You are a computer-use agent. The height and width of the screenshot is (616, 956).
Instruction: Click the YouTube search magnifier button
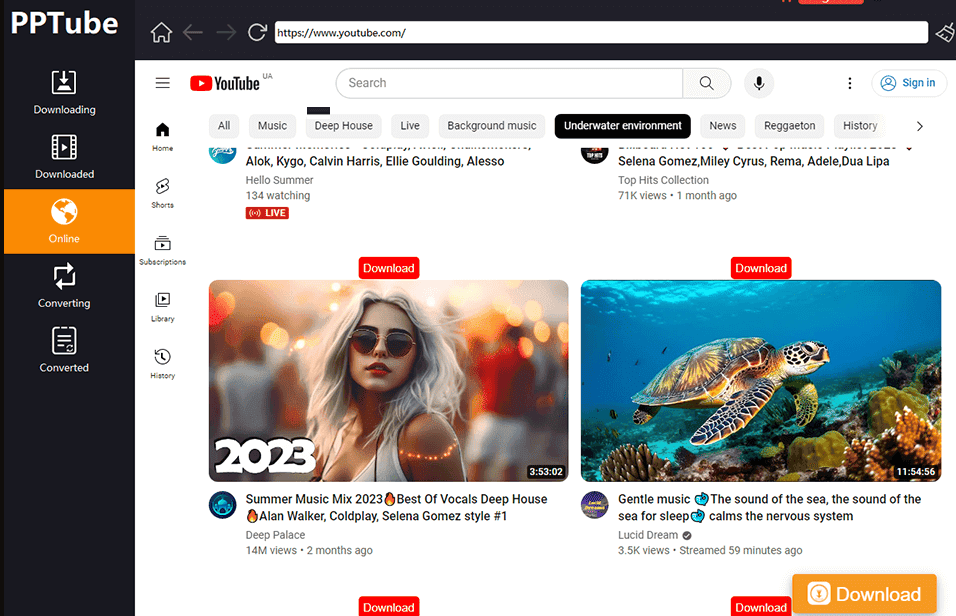pyautogui.click(x=707, y=83)
